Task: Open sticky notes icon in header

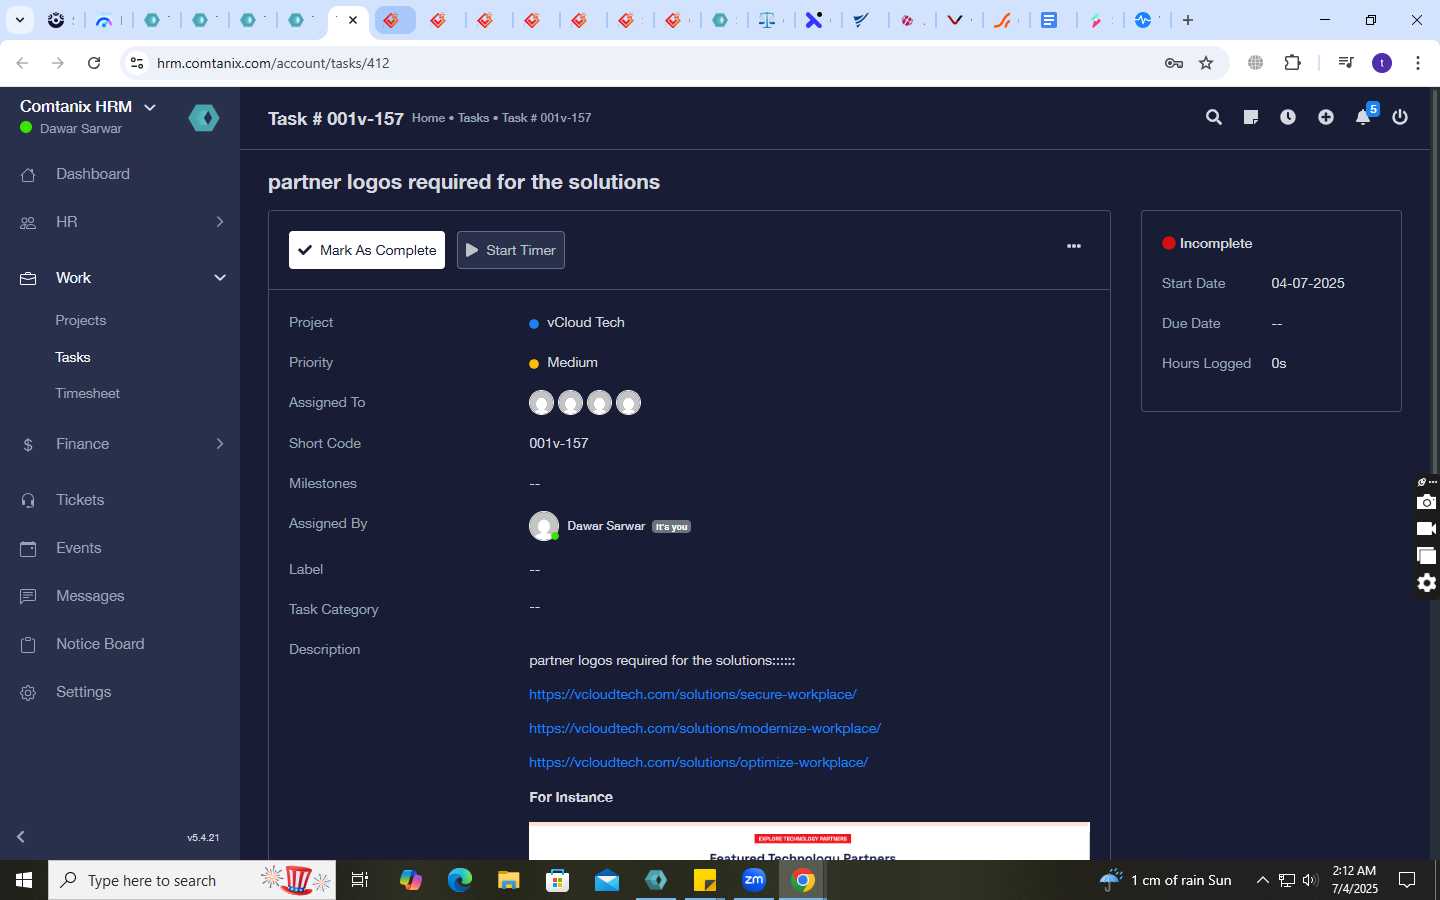Action: coord(1250,118)
